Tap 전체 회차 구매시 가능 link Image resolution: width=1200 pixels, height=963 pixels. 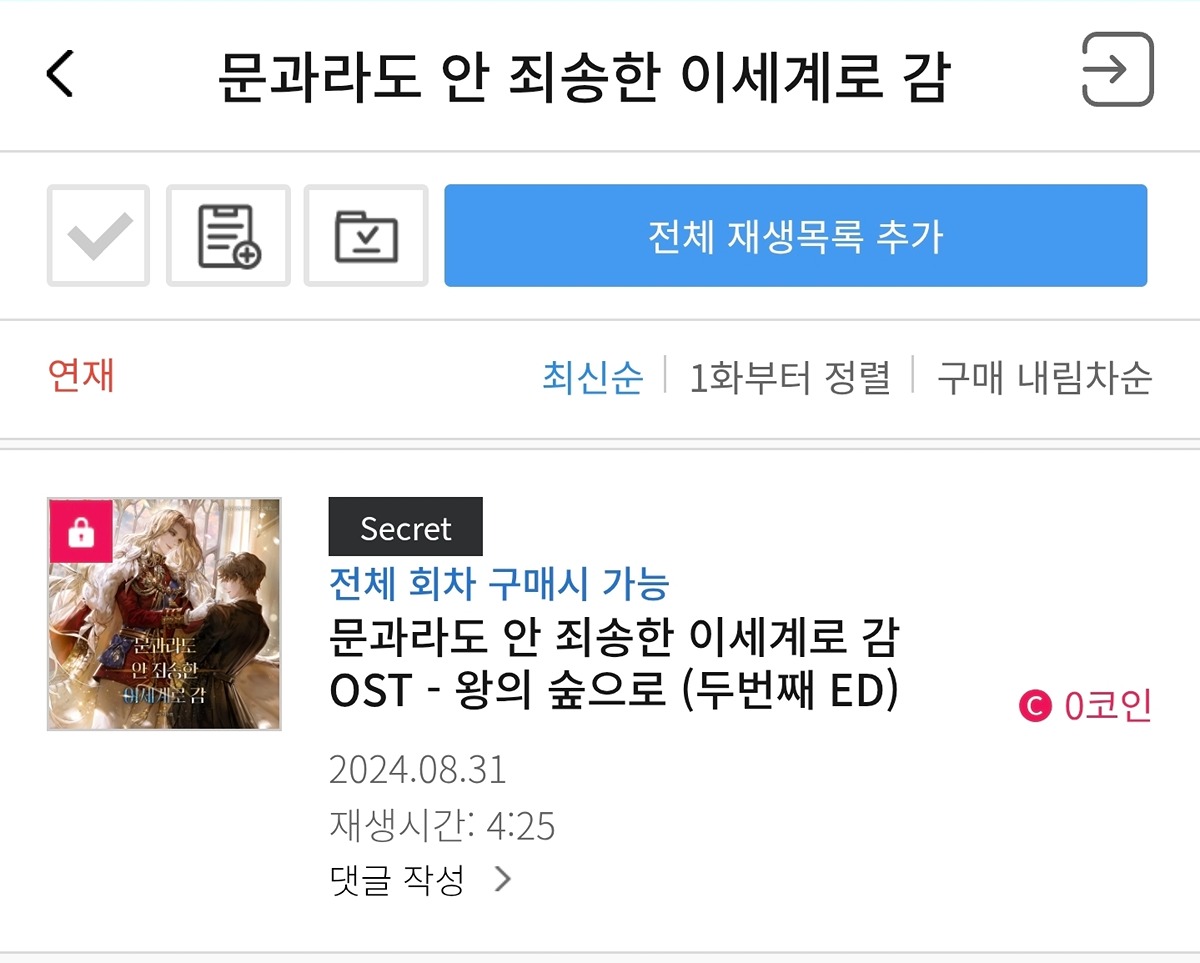coord(499,582)
